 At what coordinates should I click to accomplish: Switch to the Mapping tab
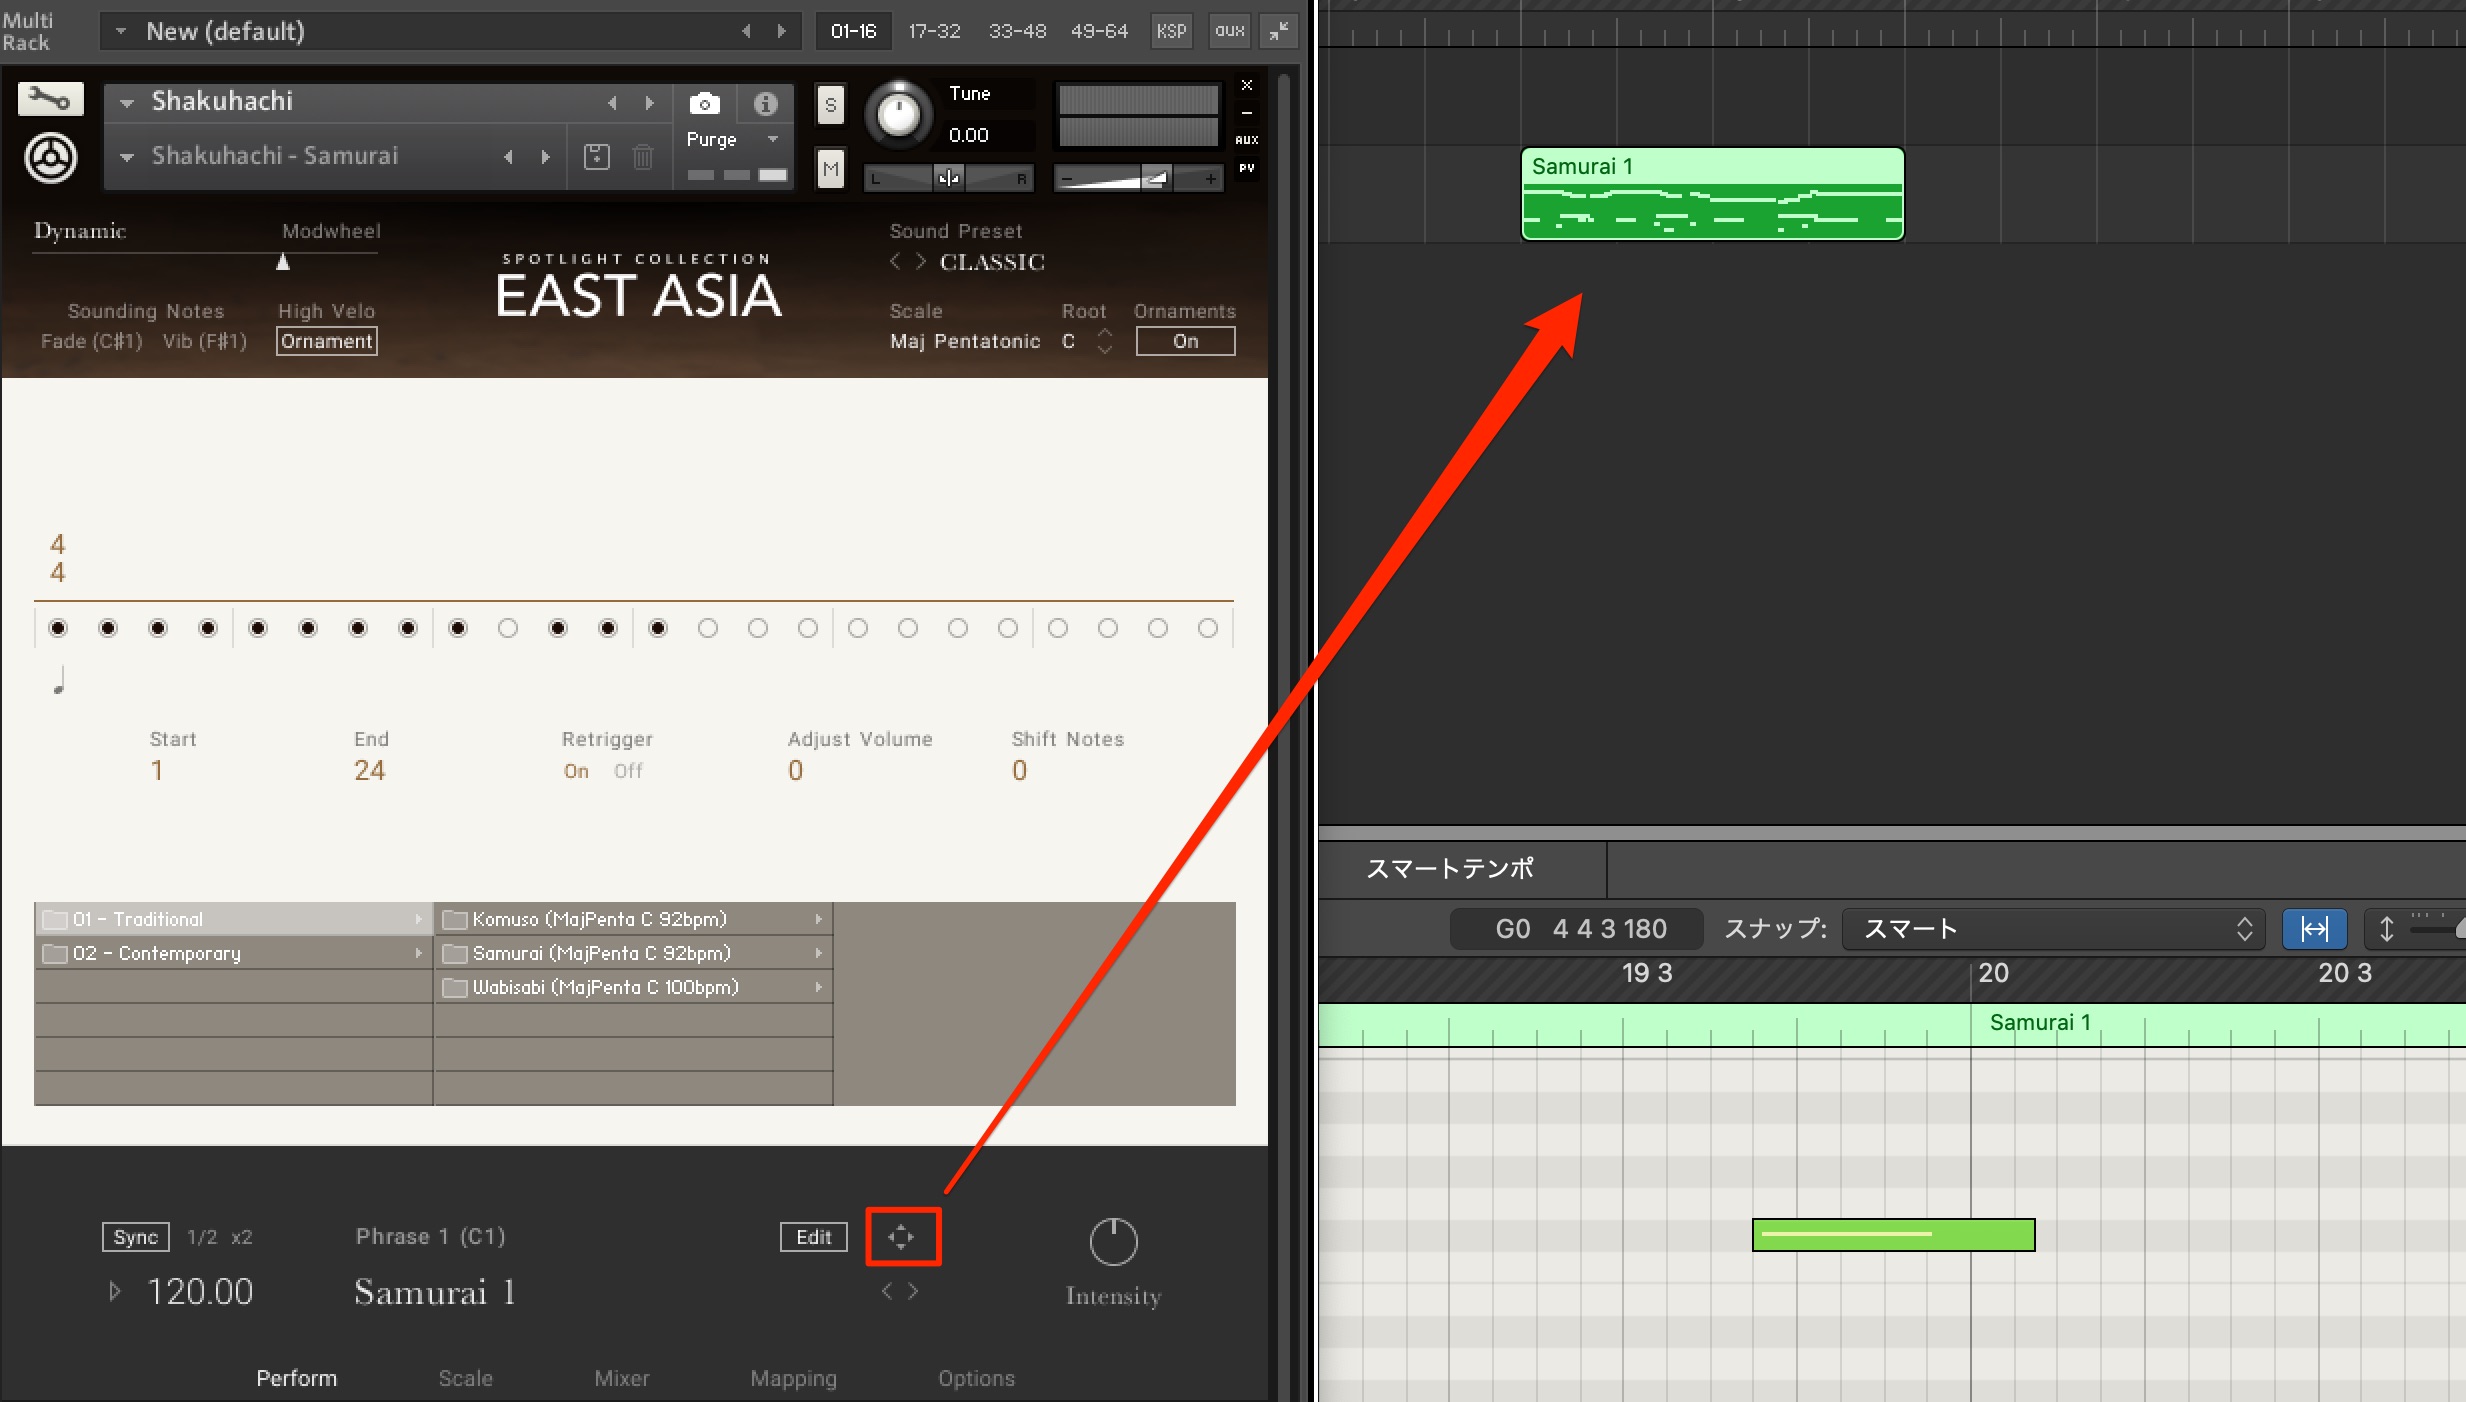793,1378
